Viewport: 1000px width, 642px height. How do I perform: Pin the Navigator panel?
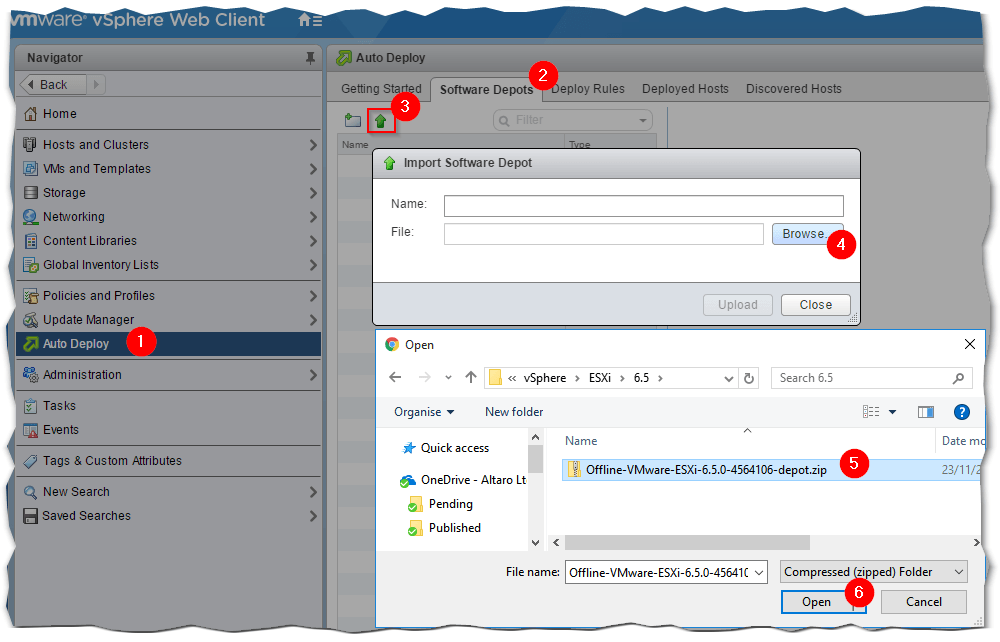pyautogui.click(x=310, y=58)
